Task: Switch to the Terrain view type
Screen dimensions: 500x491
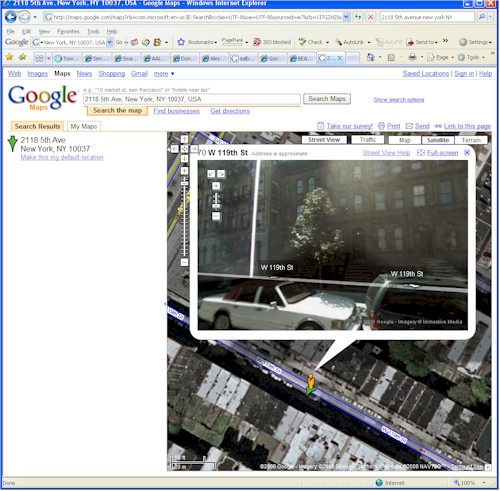Action: (x=471, y=140)
